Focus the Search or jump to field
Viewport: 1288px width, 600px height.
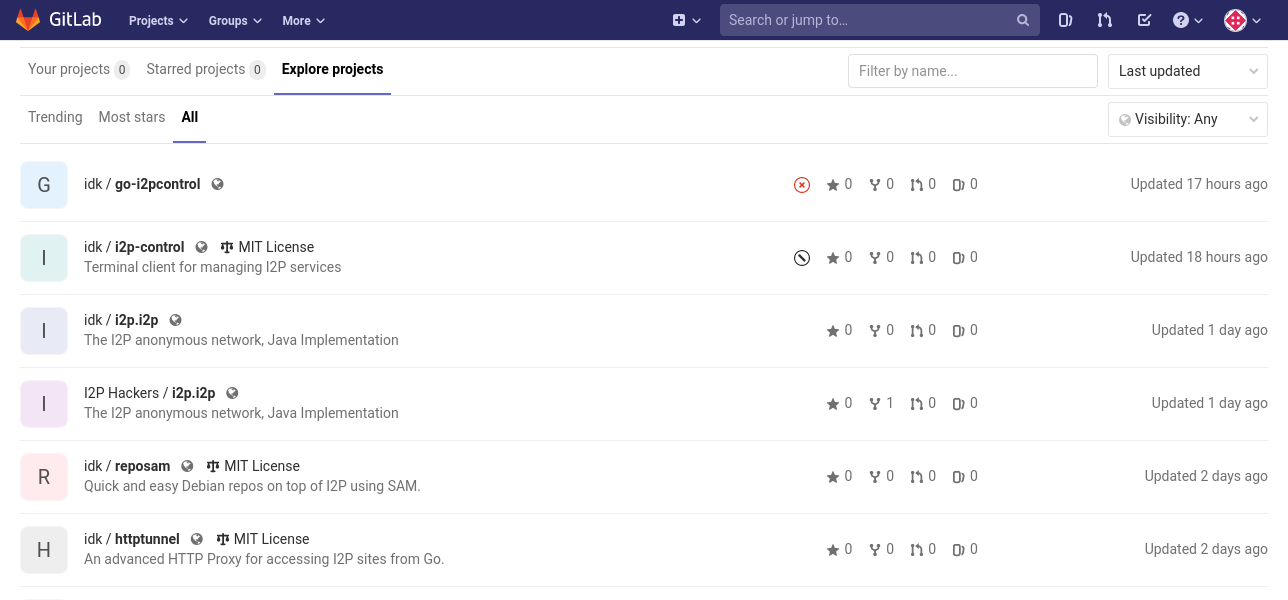click(880, 20)
